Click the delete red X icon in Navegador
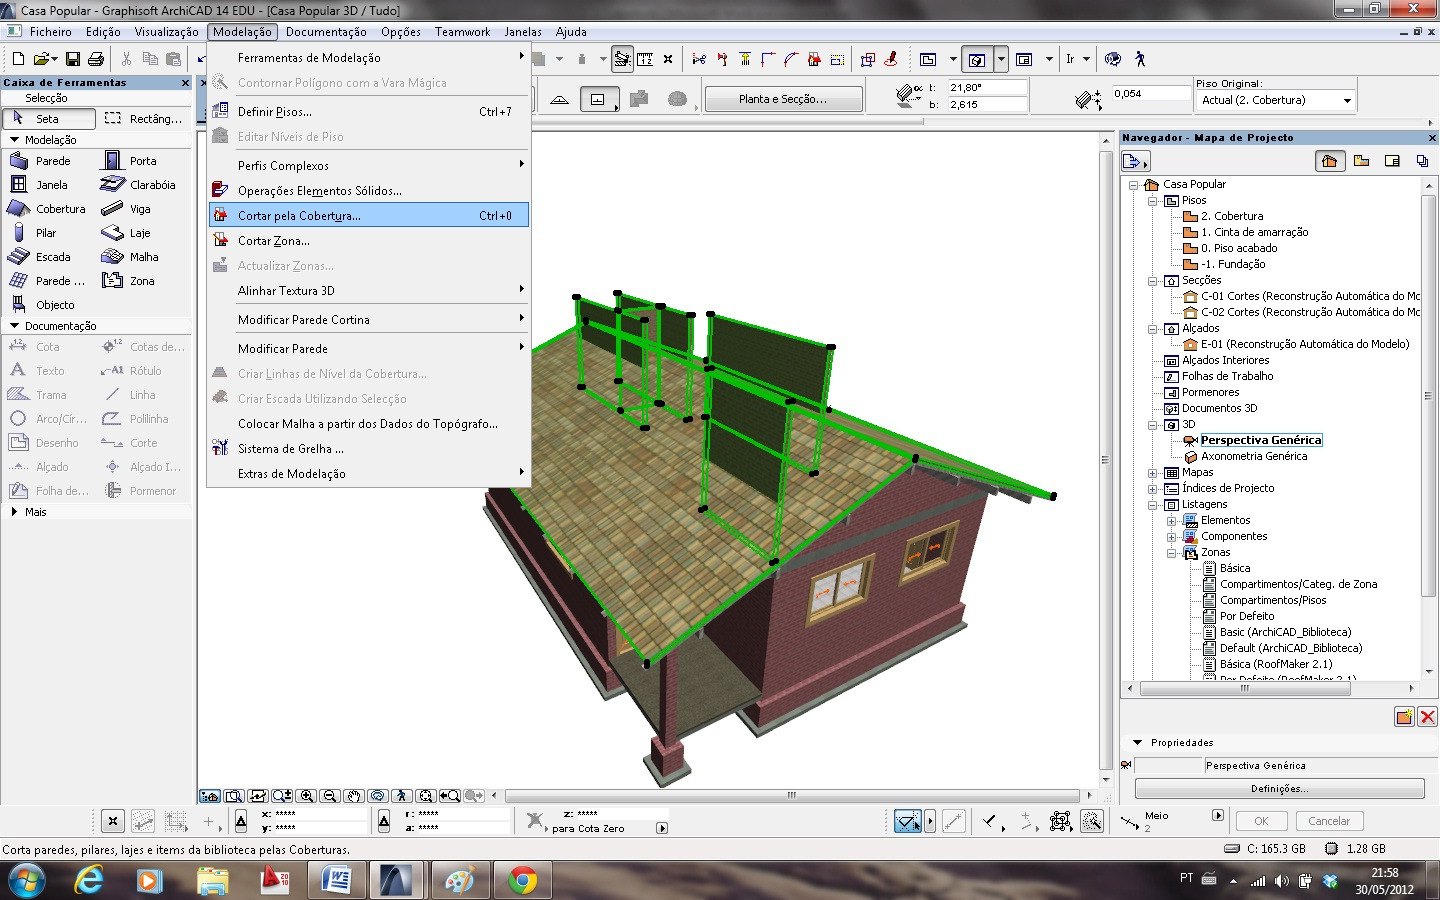The image size is (1440, 900). [1427, 716]
